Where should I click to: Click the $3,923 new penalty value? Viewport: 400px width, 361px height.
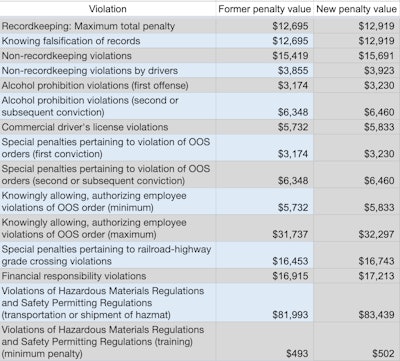pyautogui.click(x=379, y=71)
